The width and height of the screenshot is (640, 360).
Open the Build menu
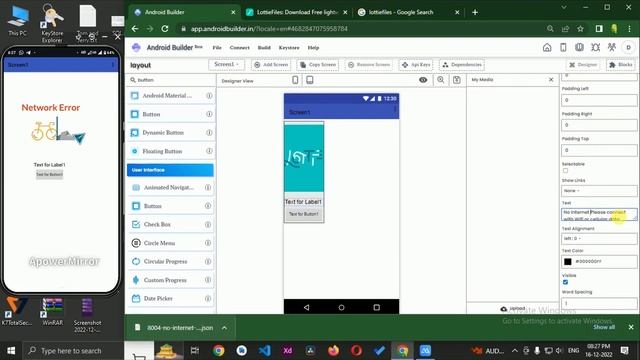point(264,48)
